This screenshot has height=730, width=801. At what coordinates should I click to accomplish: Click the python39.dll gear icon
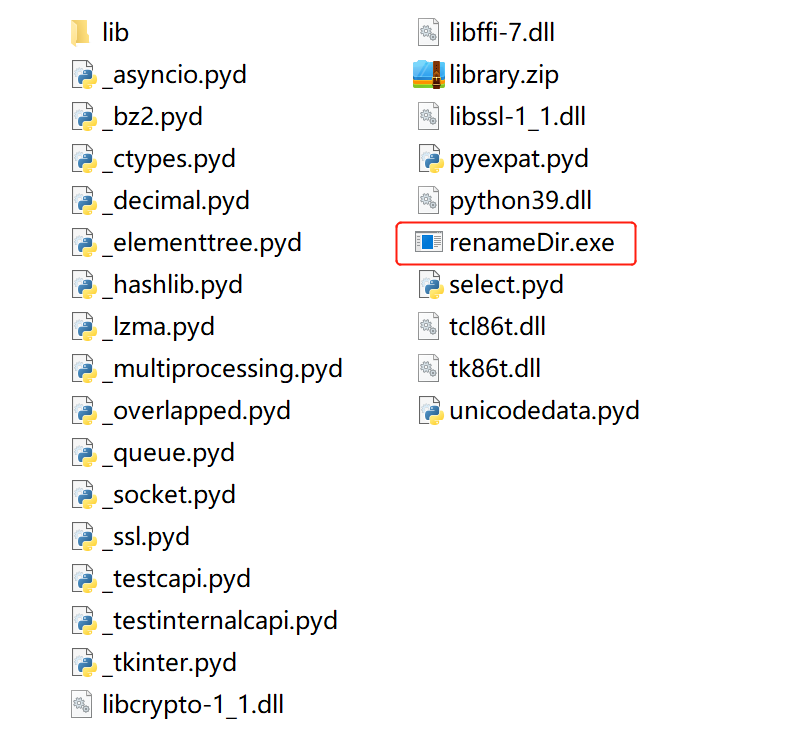click(x=429, y=201)
